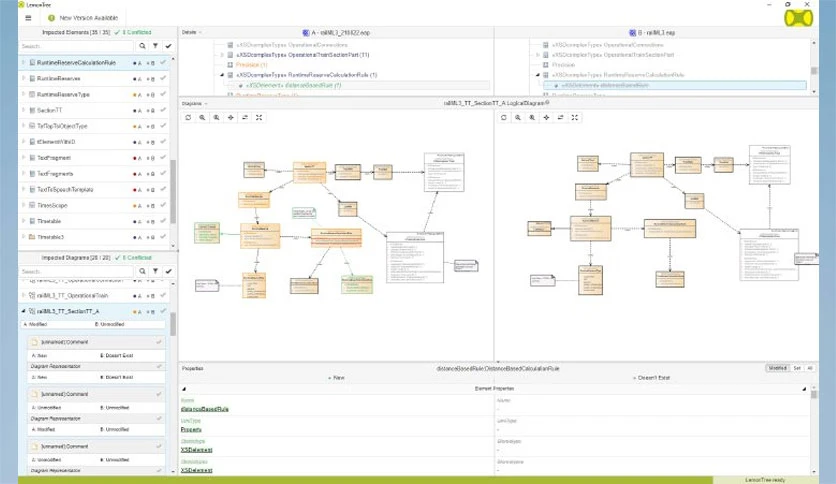Click center/pan icon in diagram A toolbar
Image resolution: width=836 pixels, height=484 pixels.
pos(230,117)
